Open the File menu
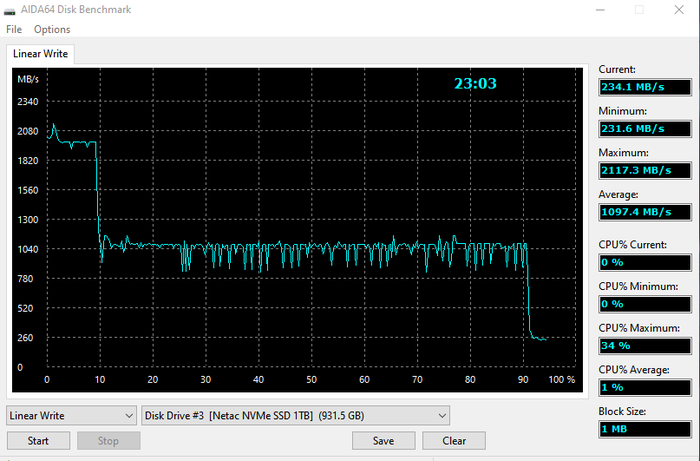The height and width of the screenshot is (461, 700). pos(14,29)
